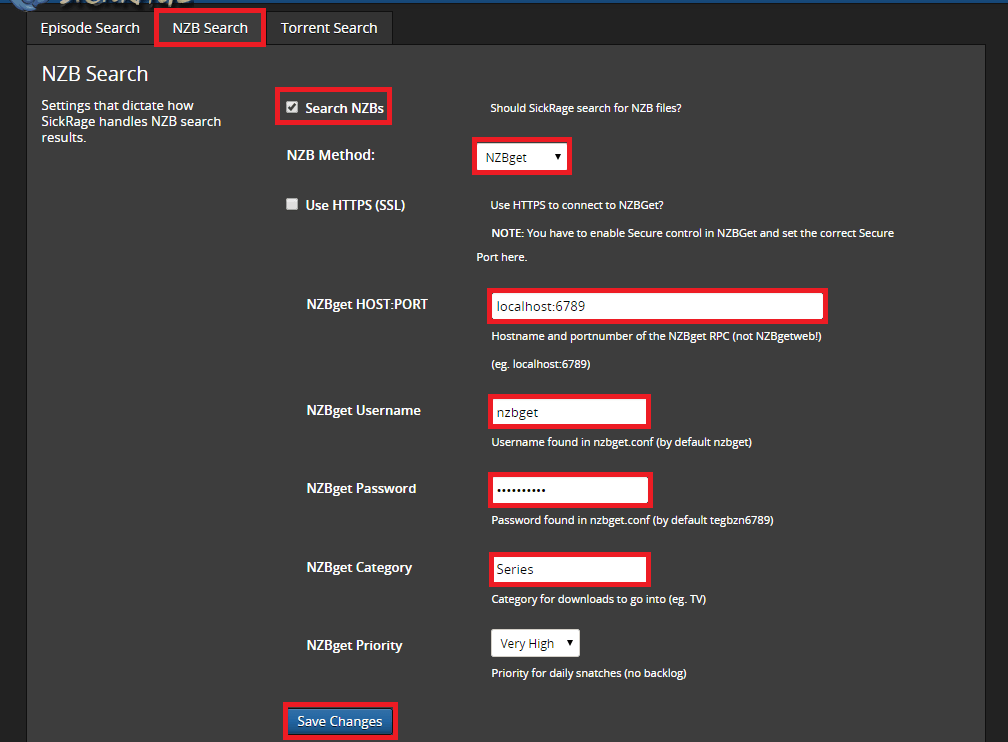Switch to the NZB Search tab

(x=210, y=28)
